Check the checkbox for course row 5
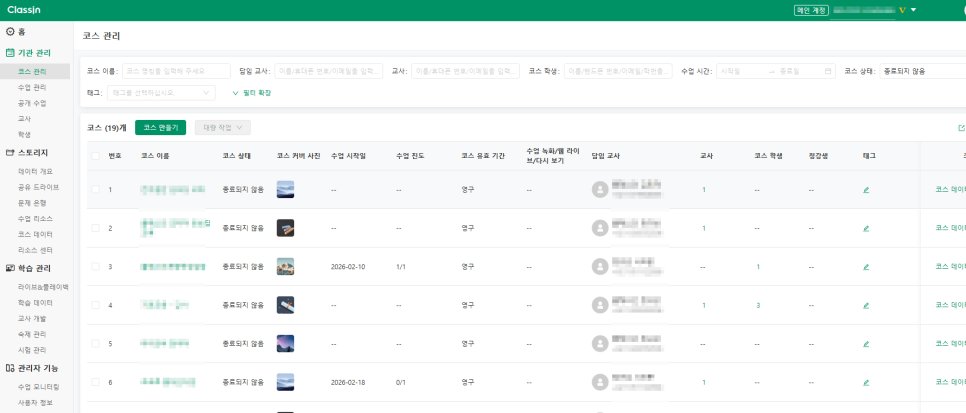Image resolution: width=966 pixels, height=413 pixels. click(95, 343)
